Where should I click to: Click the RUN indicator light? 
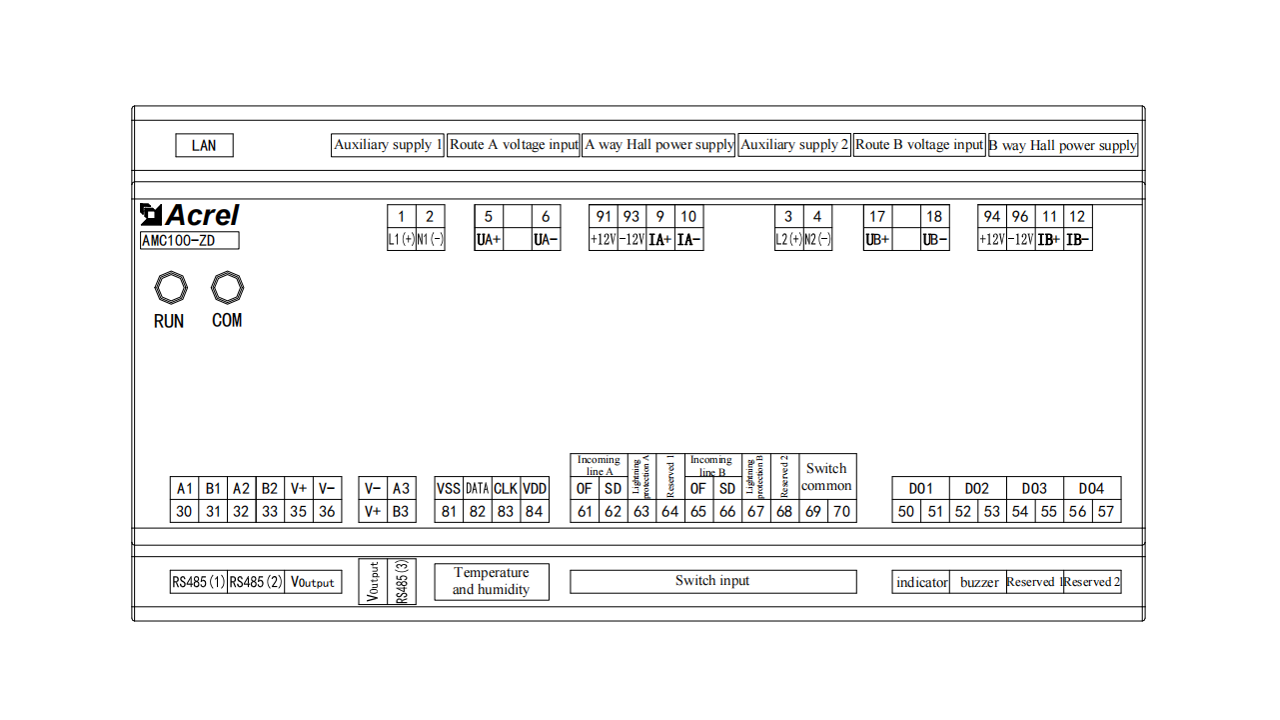[171, 289]
